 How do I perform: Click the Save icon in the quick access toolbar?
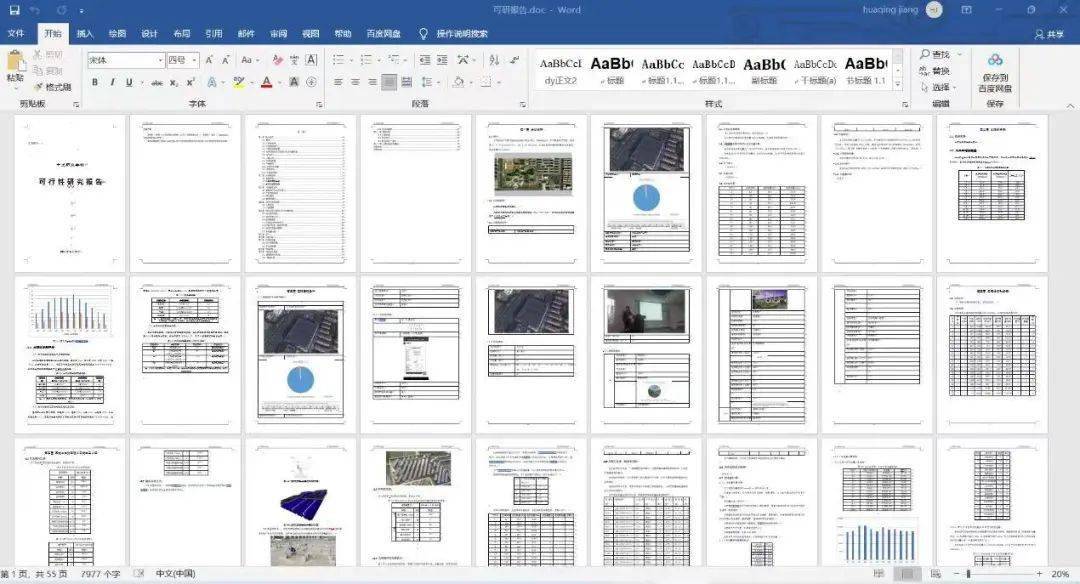[14, 10]
